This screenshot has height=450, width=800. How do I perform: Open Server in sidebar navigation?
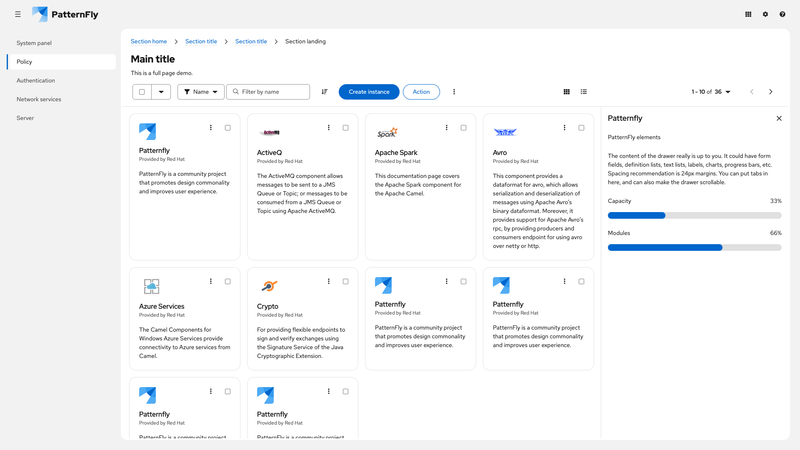tap(61, 118)
